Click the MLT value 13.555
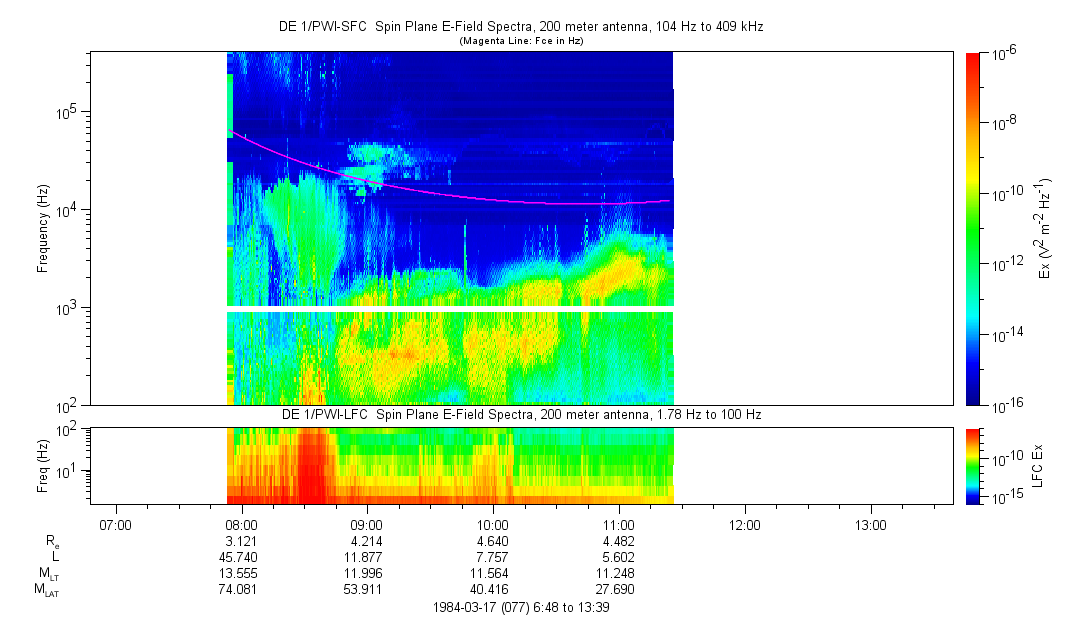The image size is (1083, 620). pyautogui.click(x=238, y=574)
